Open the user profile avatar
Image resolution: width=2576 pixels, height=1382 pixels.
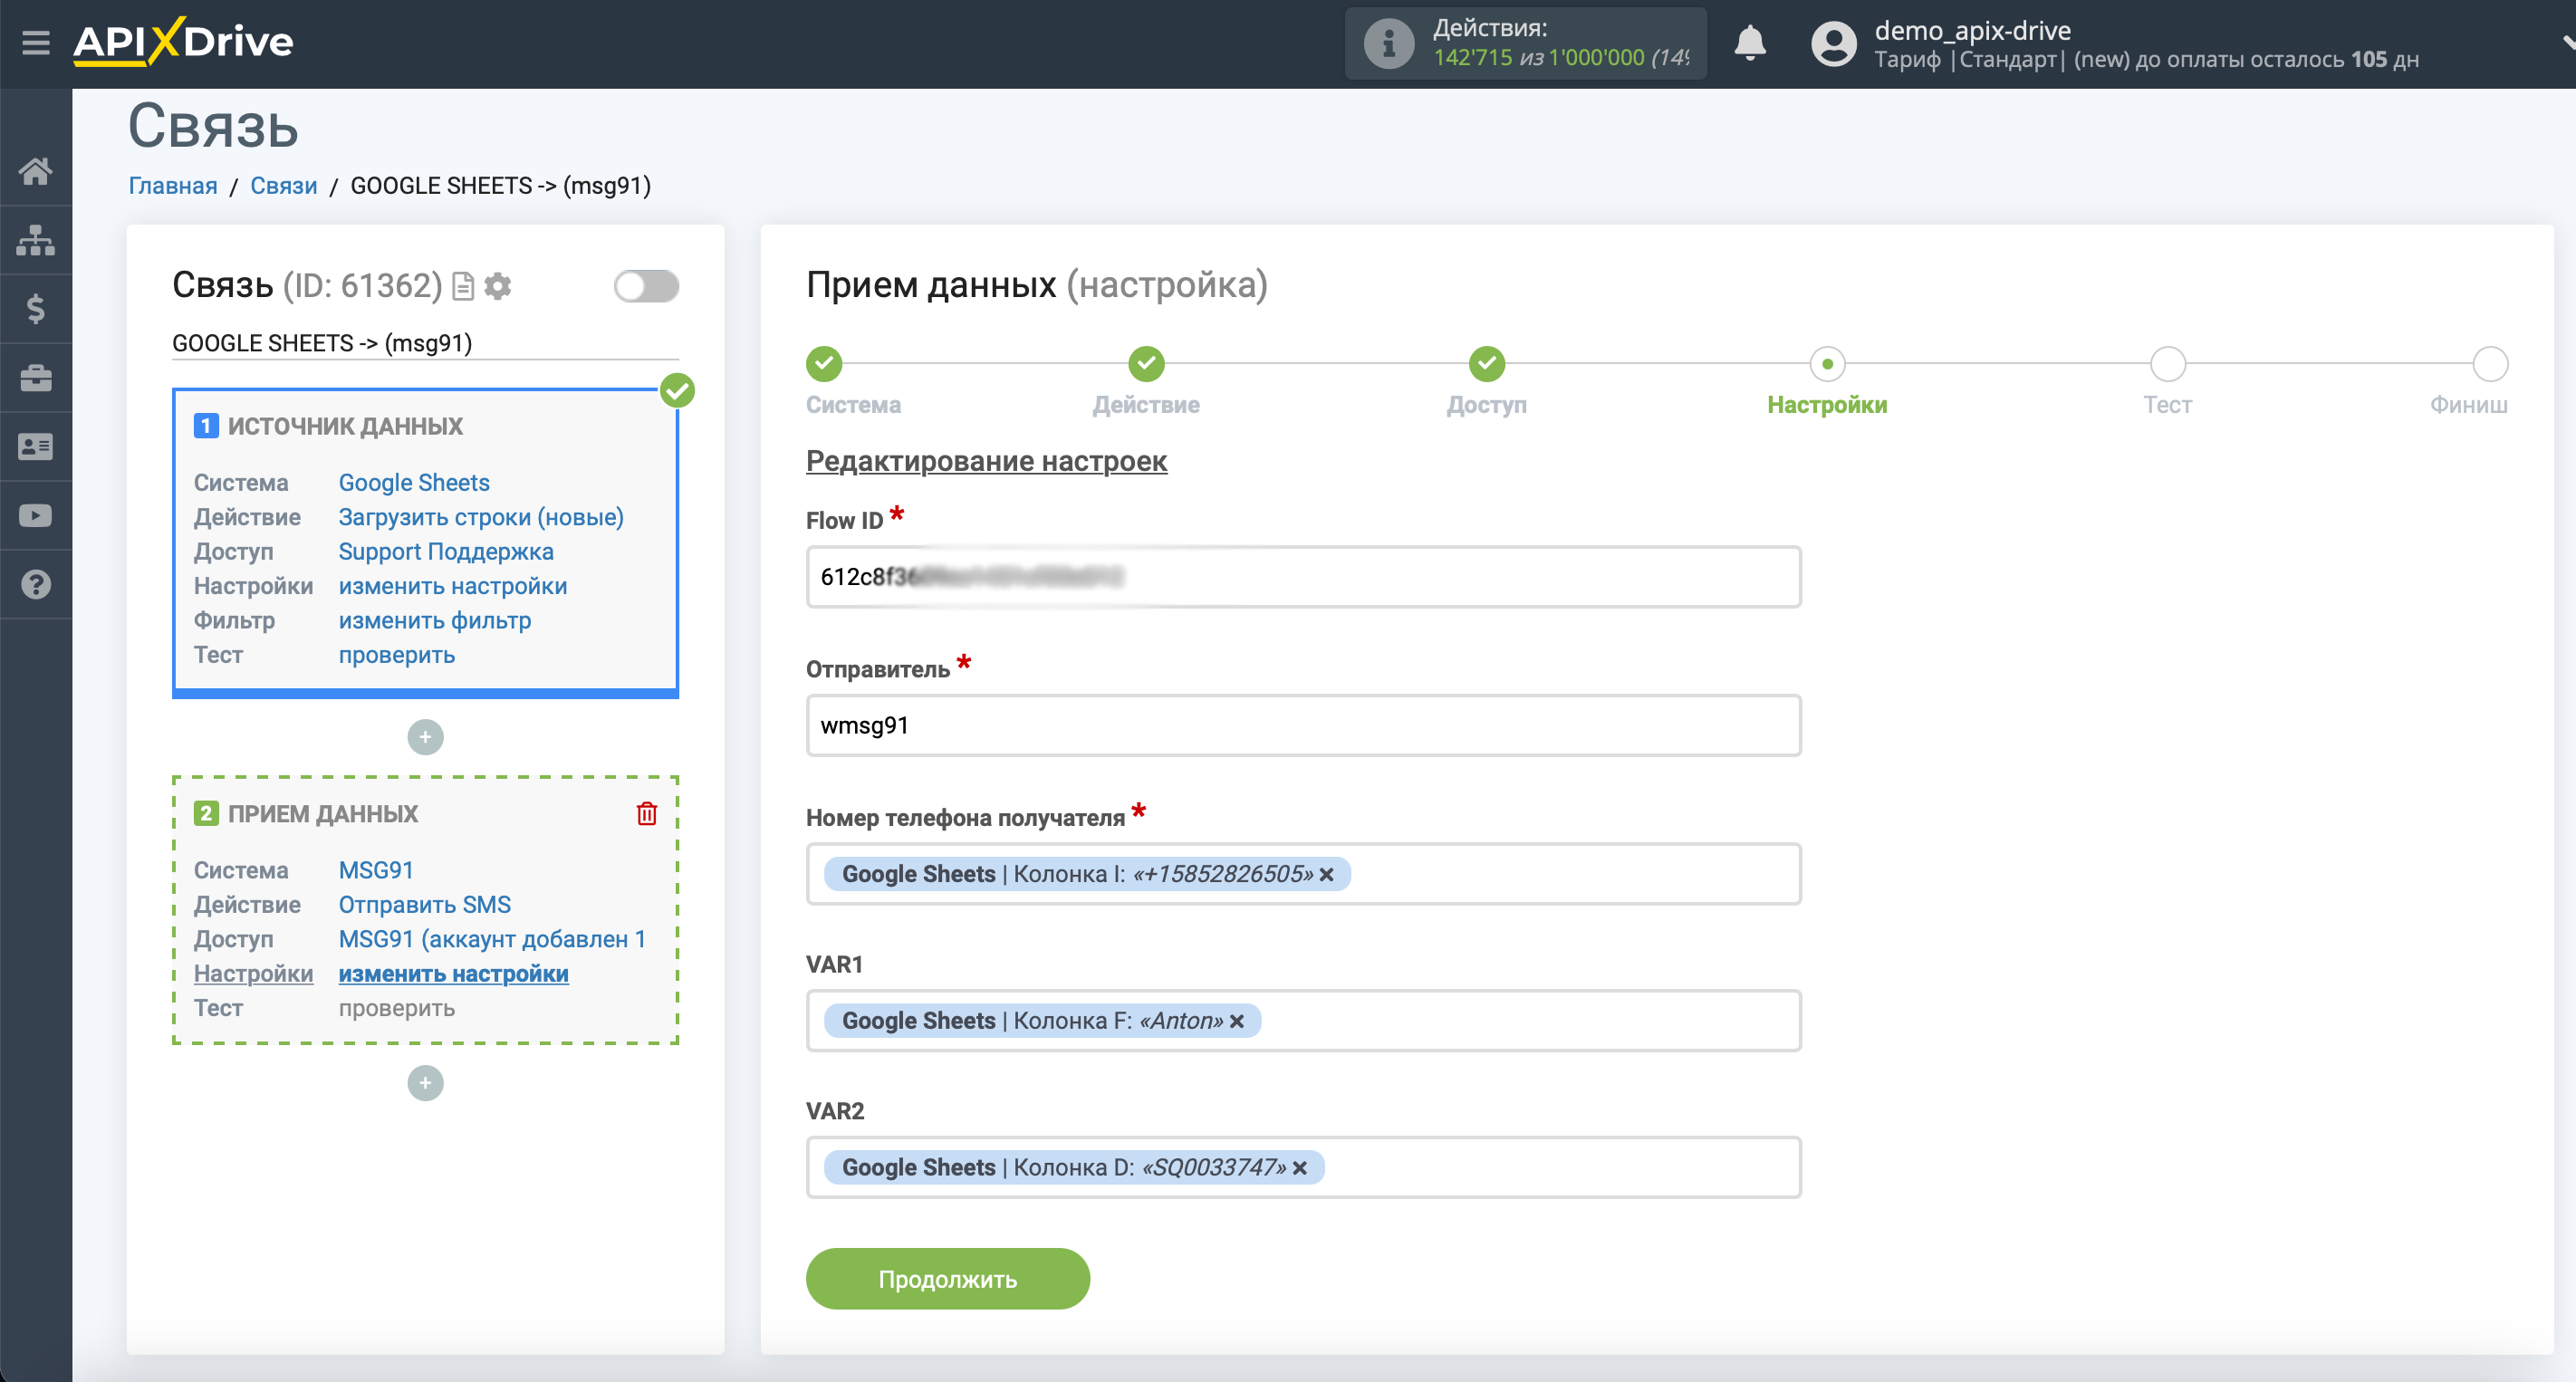pos(1834,44)
